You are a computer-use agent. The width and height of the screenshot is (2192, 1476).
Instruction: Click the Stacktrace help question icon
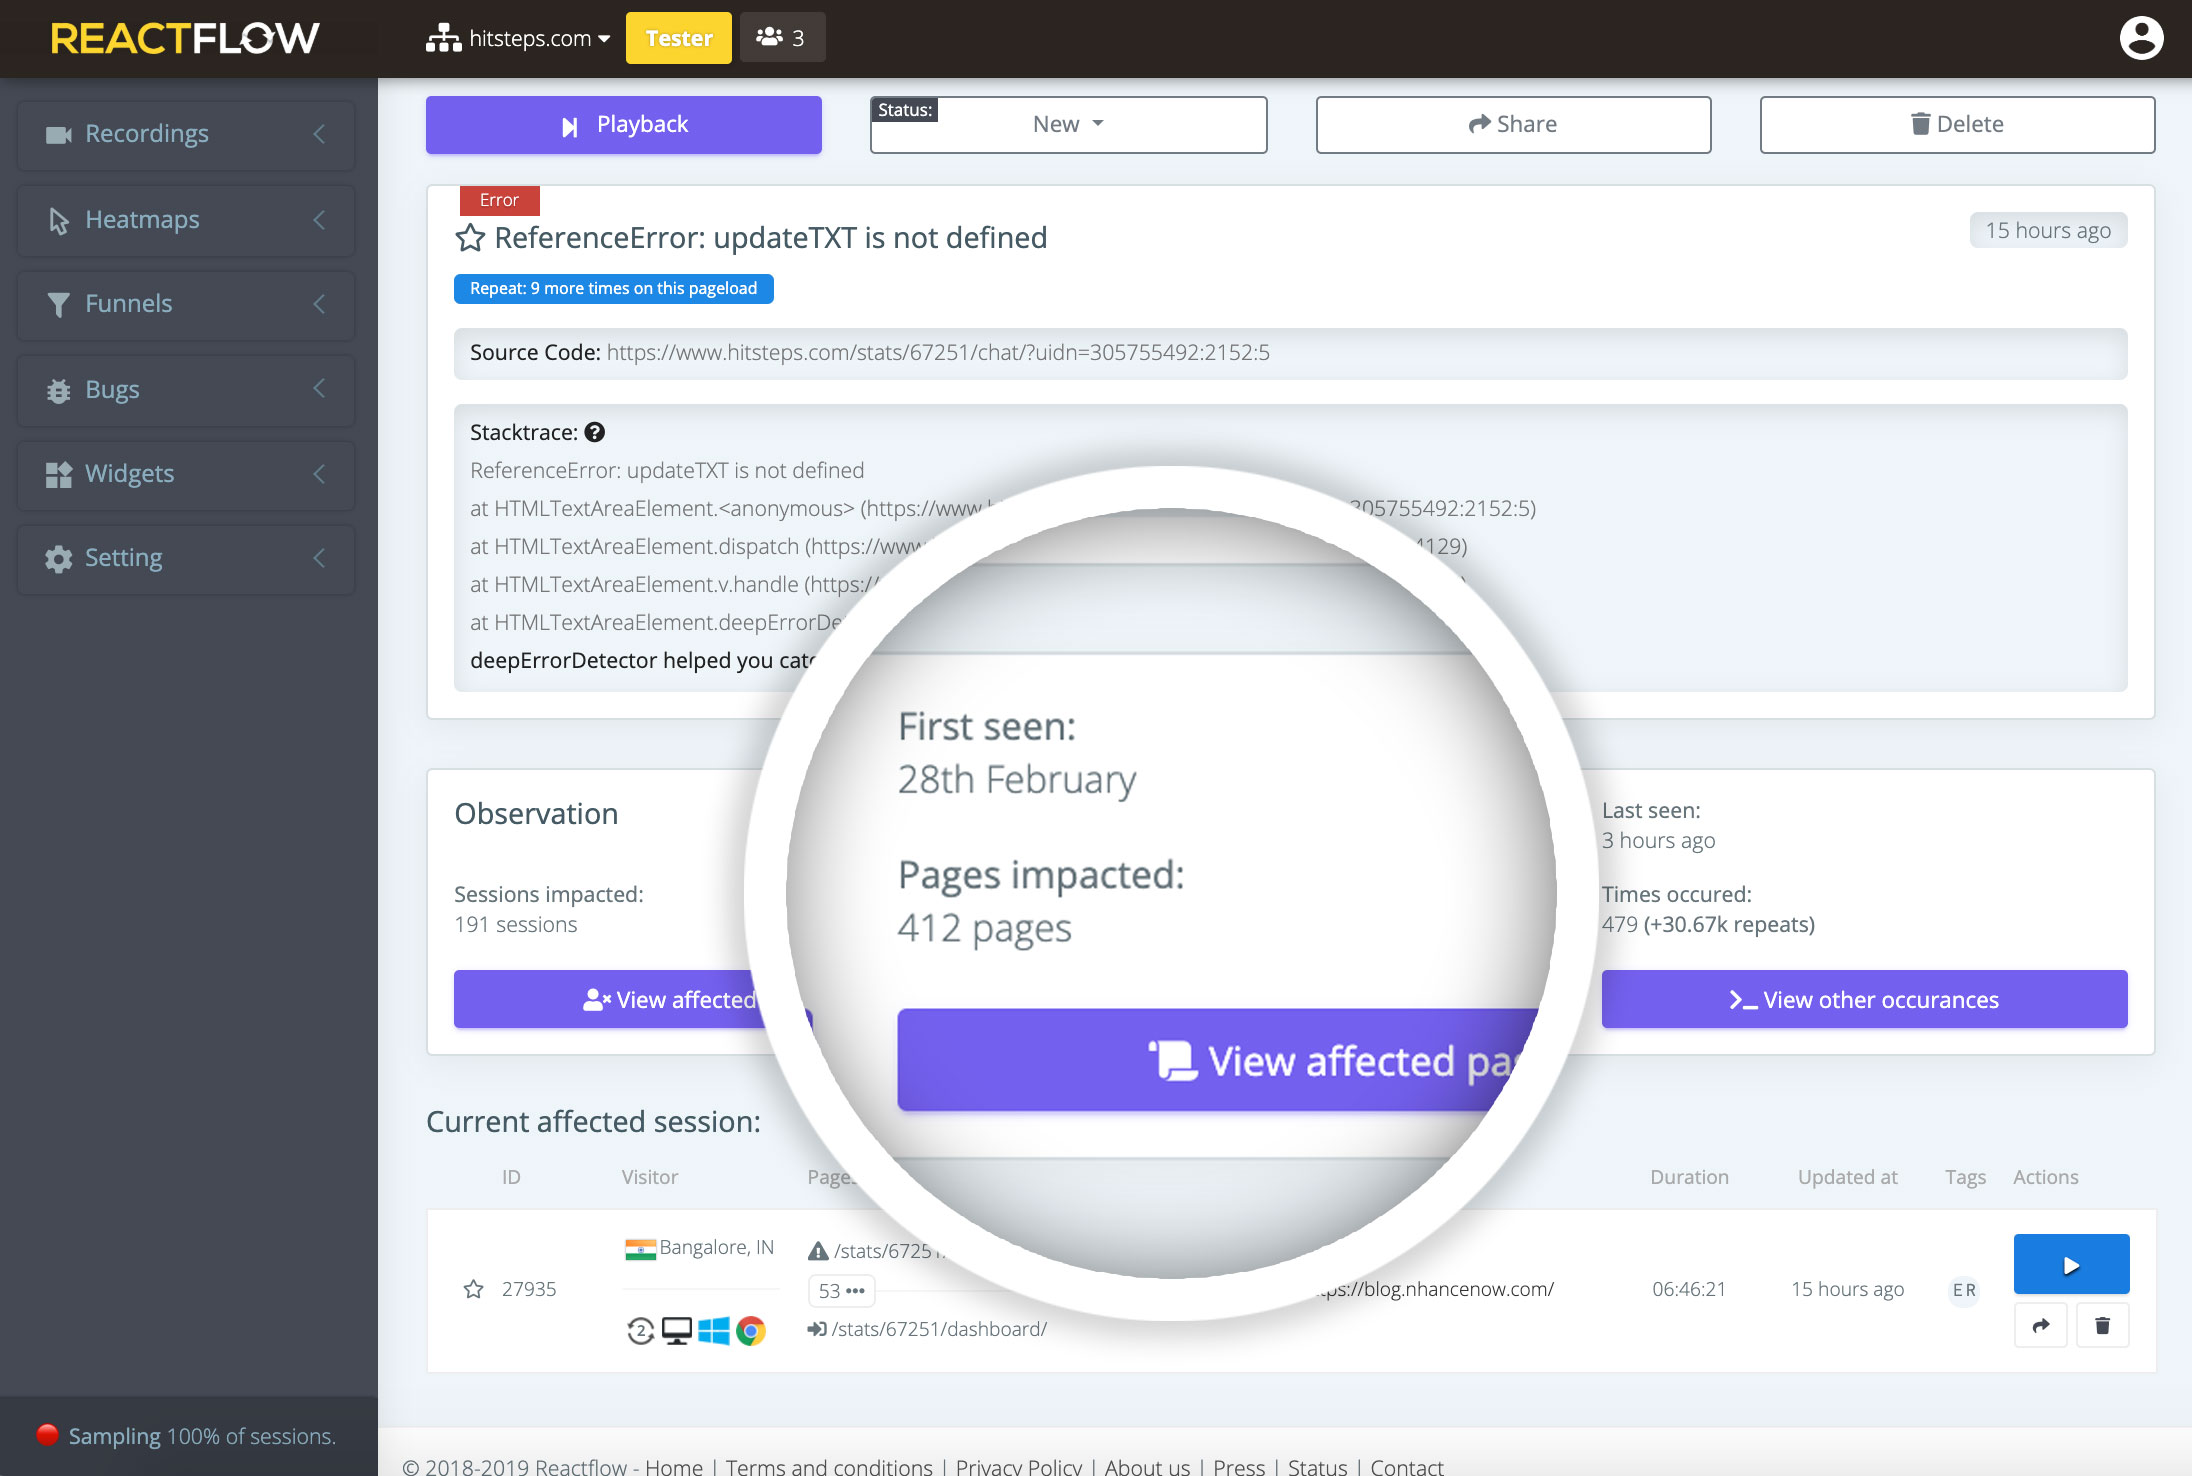pos(595,432)
